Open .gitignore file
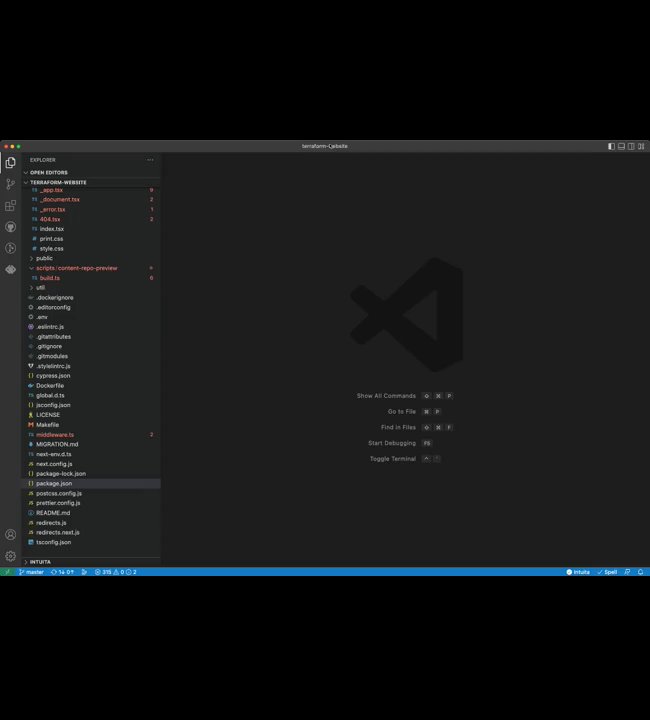Image resolution: width=650 pixels, height=720 pixels. click(91, 346)
